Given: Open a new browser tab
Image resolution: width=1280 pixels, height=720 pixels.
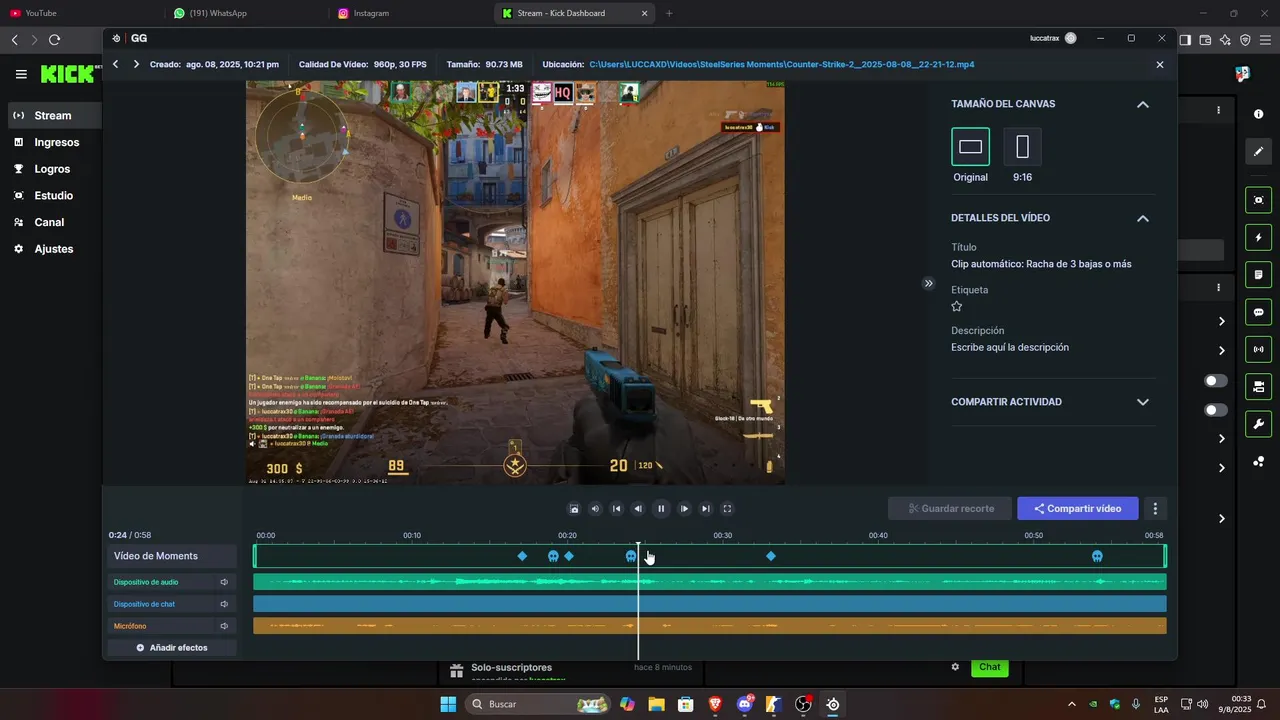Looking at the screenshot, I should [669, 13].
